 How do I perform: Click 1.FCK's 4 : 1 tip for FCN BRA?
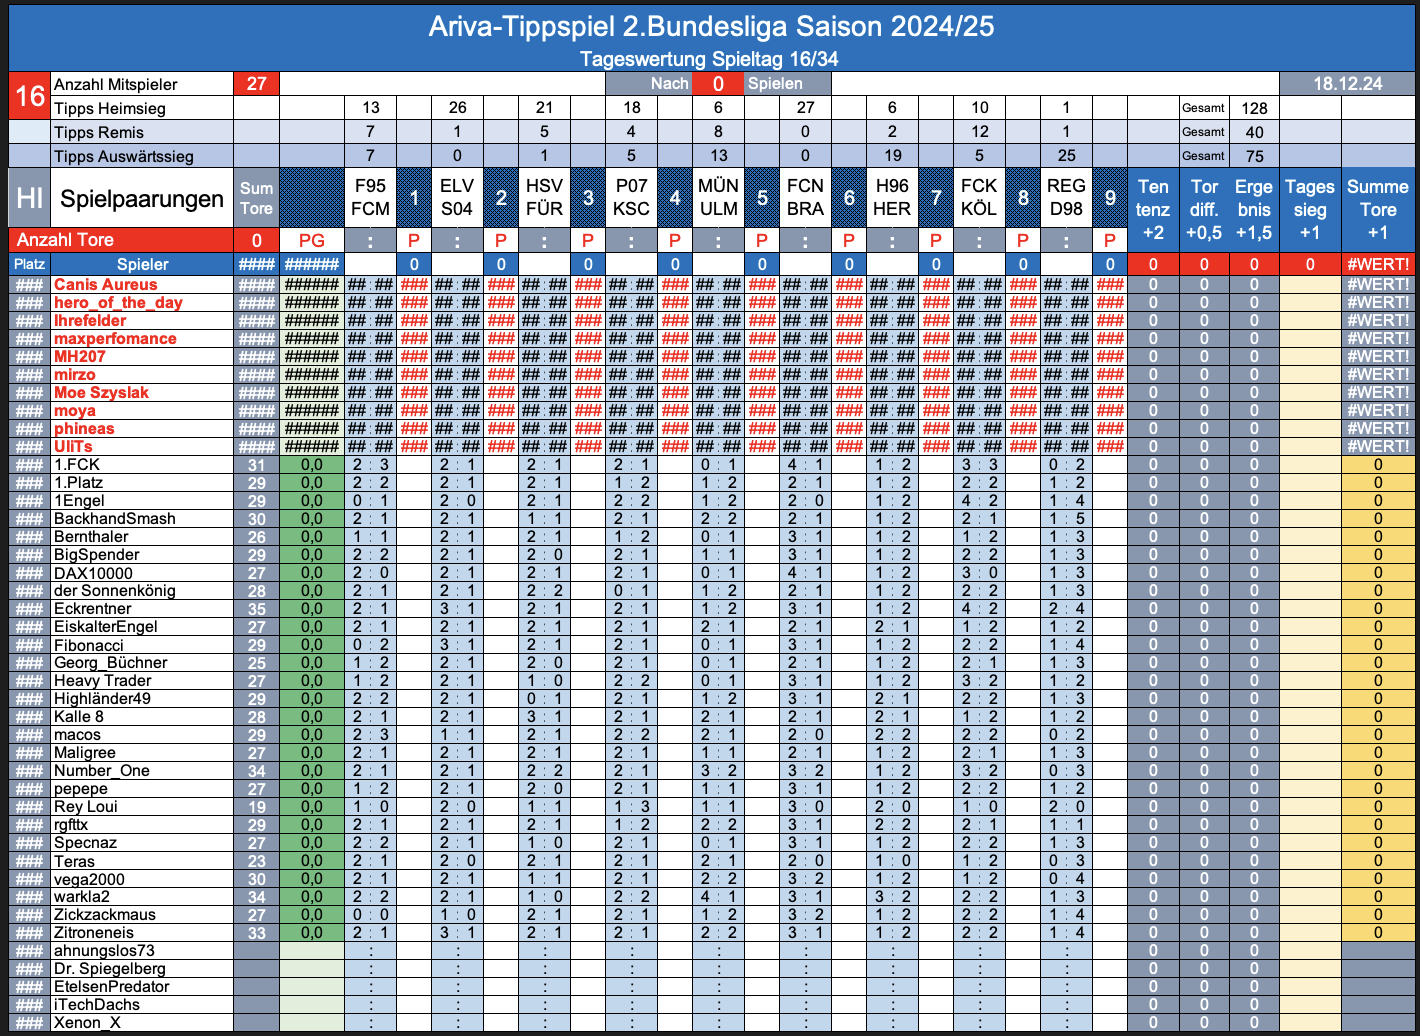click(805, 465)
